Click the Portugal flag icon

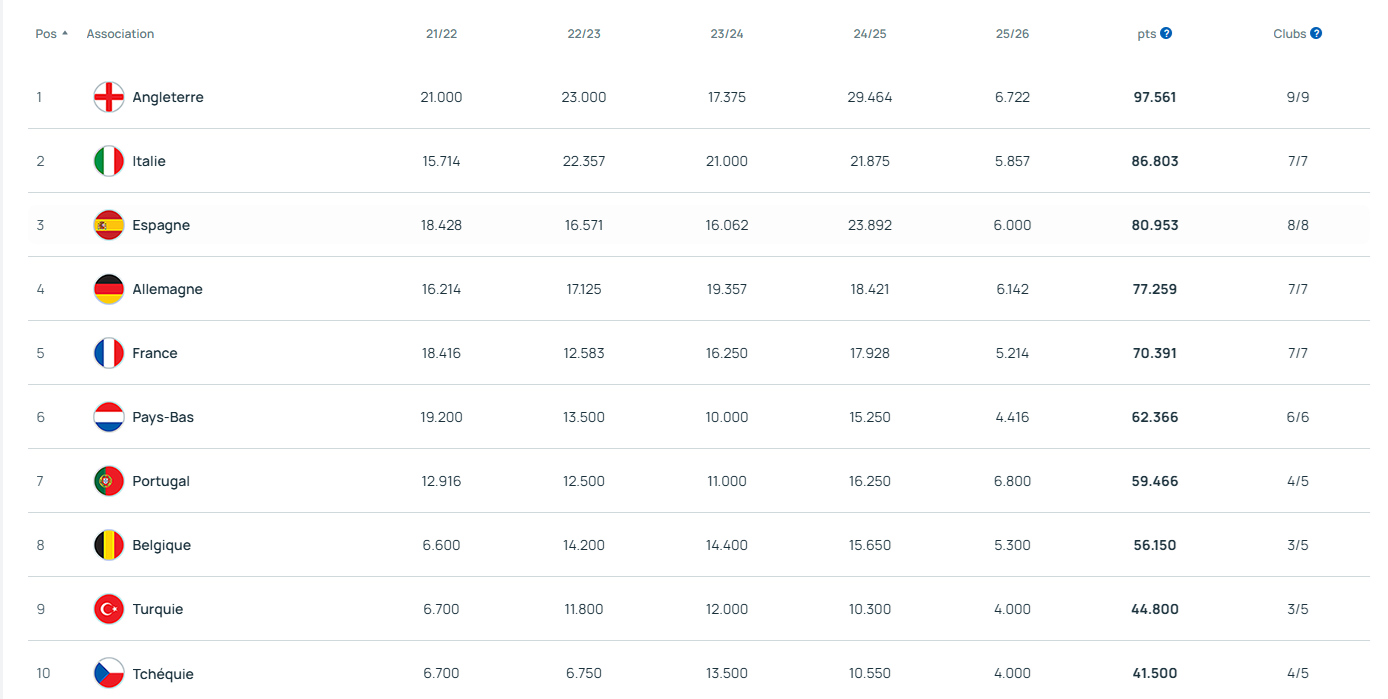pos(109,481)
